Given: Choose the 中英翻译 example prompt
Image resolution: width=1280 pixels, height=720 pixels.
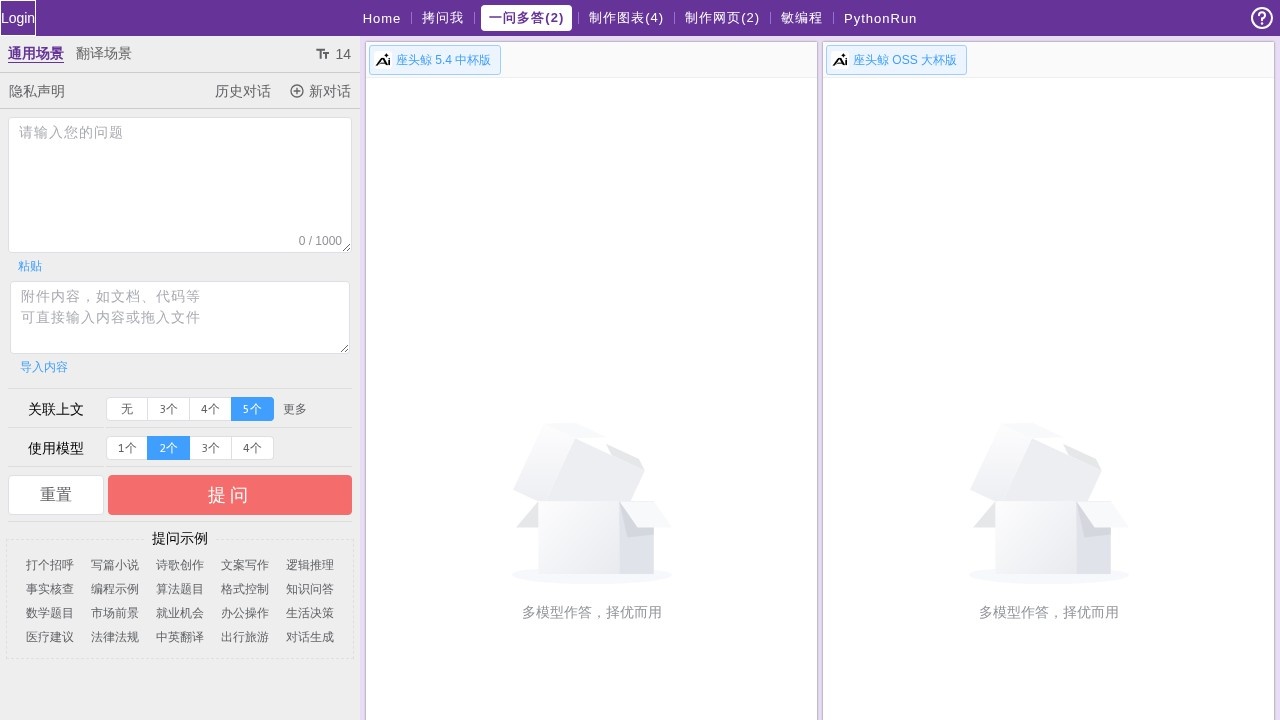Looking at the screenshot, I should point(180,637).
